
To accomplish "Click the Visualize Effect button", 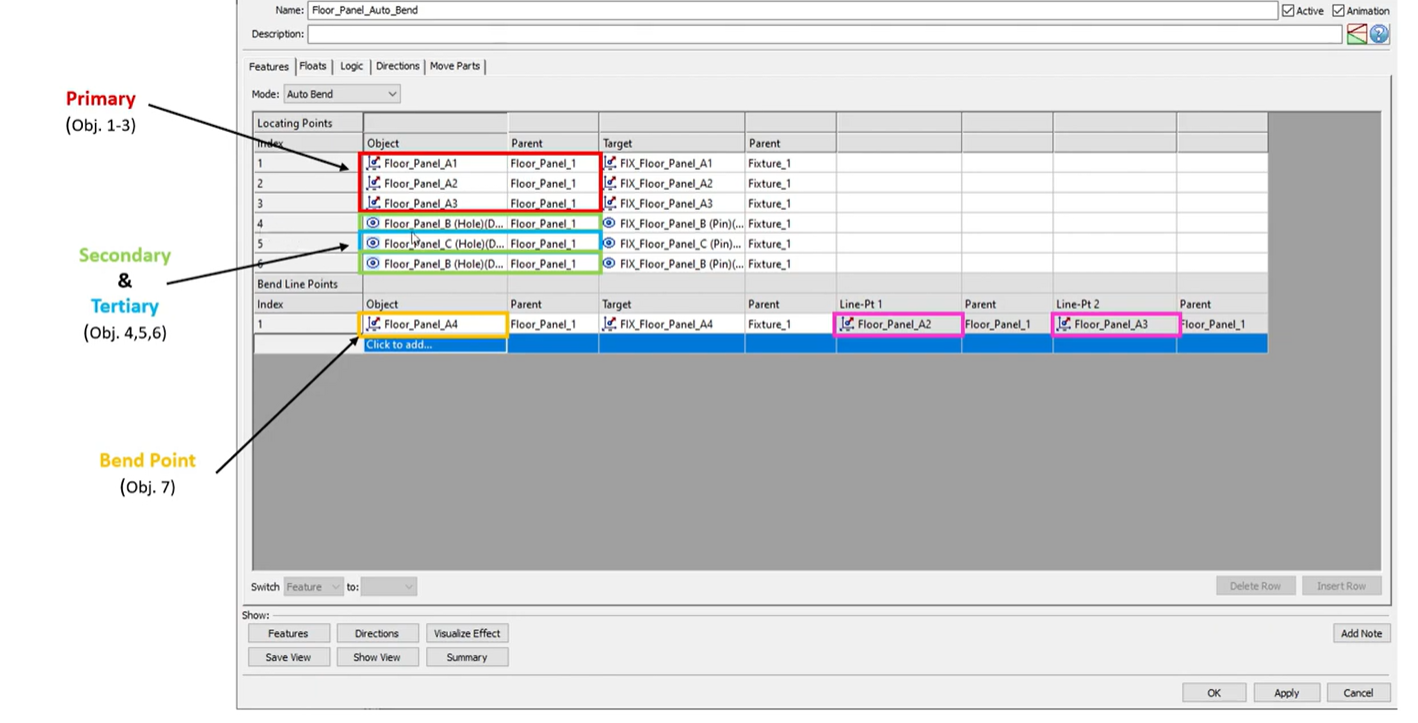I will [466, 633].
